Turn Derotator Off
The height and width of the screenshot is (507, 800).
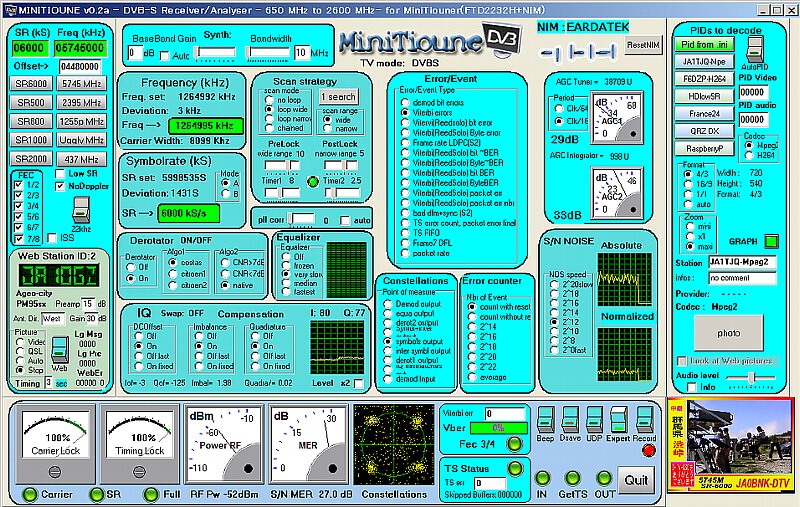pyautogui.click(x=131, y=267)
